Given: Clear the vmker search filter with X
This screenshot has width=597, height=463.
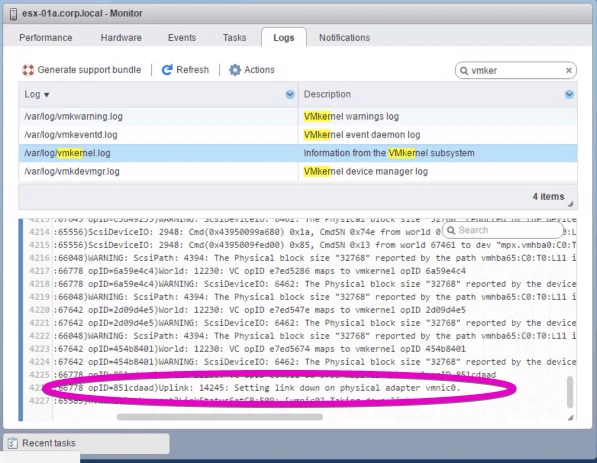Looking at the screenshot, I should click(x=568, y=70).
